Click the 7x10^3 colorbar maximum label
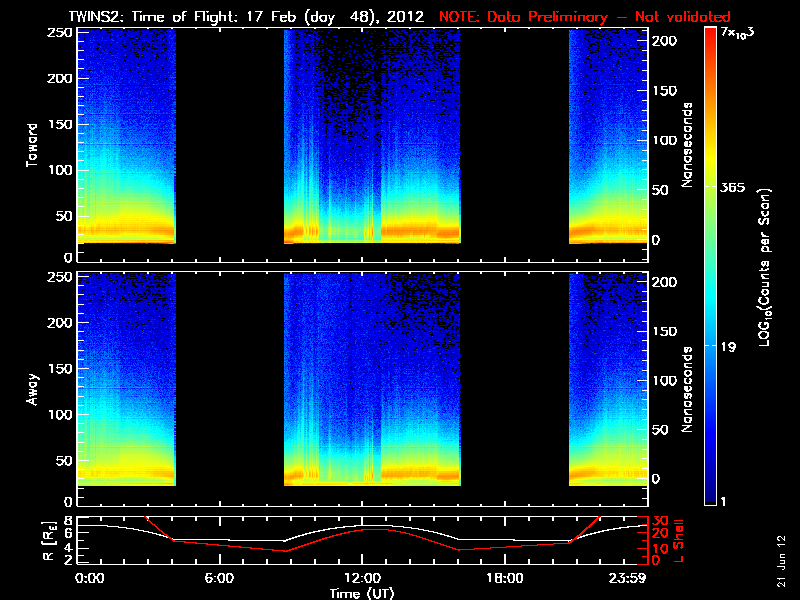The width and height of the screenshot is (800, 600). (738, 32)
